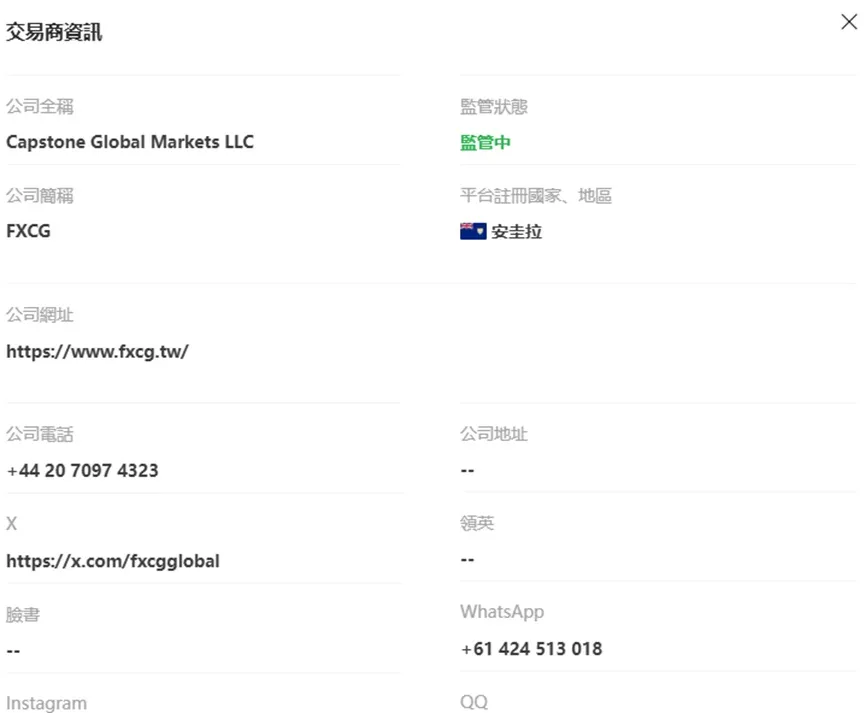Select WhatsApp number +61 424 513 018
The width and height of the screenshot is (865, 713).
pyautogui.click(x=531, y=649)
